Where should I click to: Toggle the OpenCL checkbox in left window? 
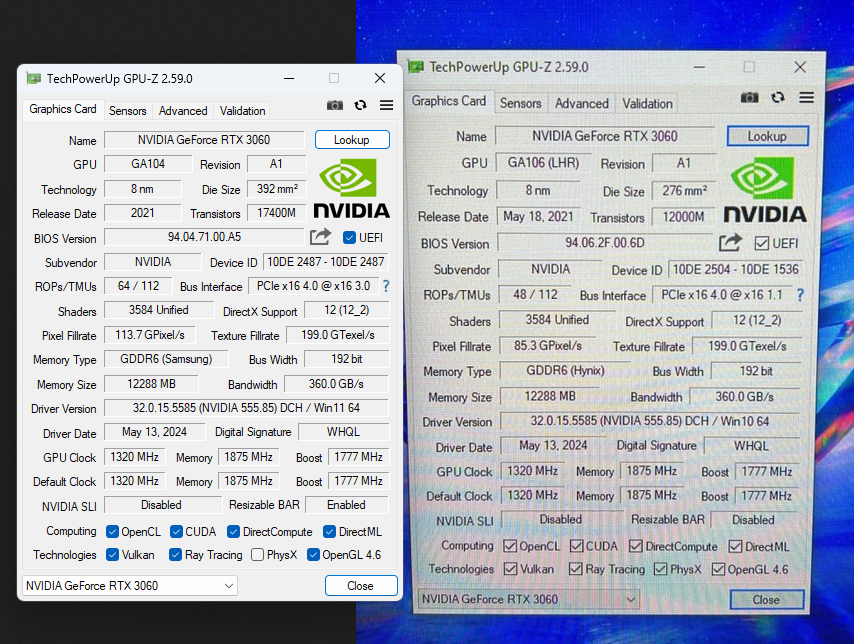(x=113, y=531)
